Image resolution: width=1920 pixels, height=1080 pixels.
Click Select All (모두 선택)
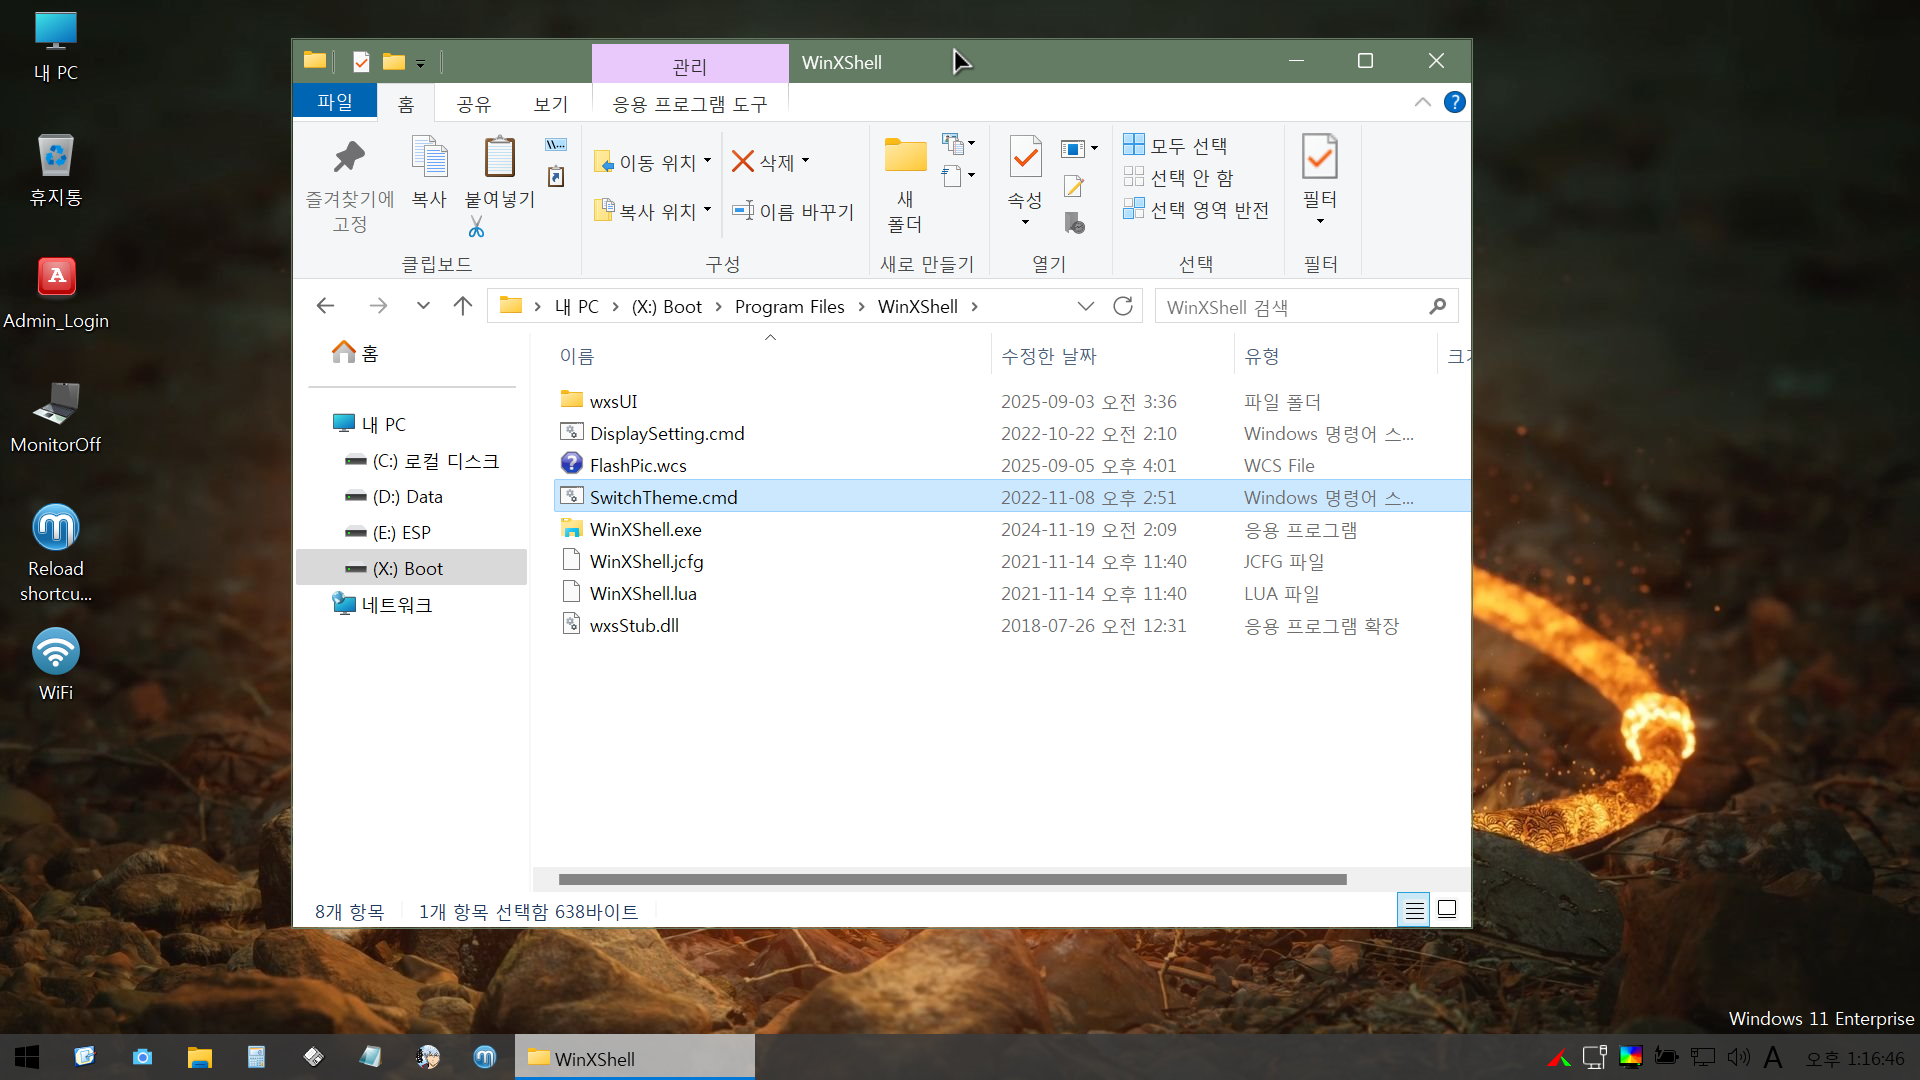click(1176, 146)
